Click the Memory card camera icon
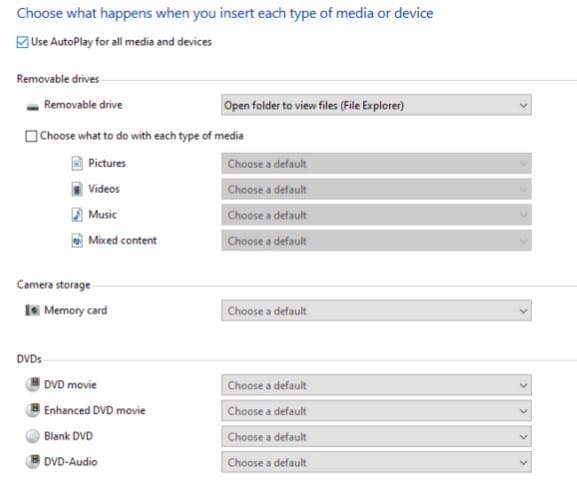The width and height of the screenshot is (577, 483). [x=32, y=310]
